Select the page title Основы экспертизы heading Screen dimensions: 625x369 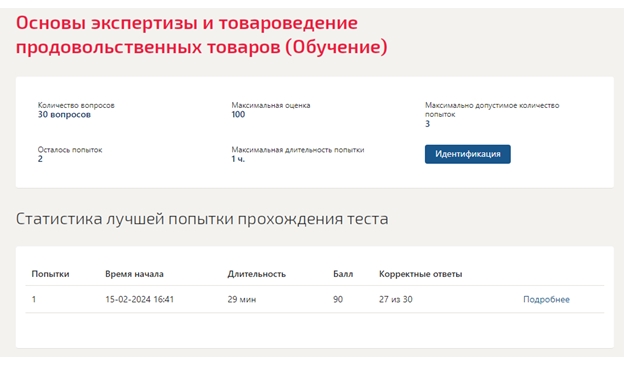pos(201,35)
